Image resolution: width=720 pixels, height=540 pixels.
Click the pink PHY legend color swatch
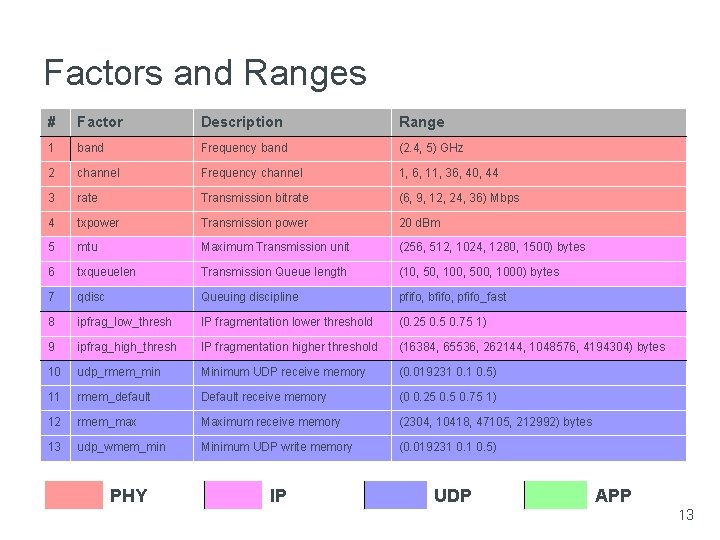pyautogui.click(x=74, y=495)
